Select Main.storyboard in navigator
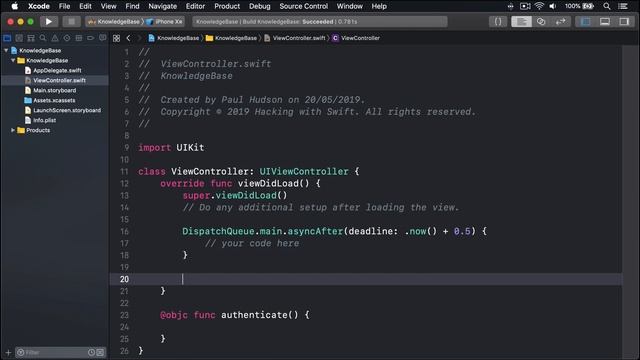Image resolution: width=640 pixels, height=360 pixels. tap(55, 90)
